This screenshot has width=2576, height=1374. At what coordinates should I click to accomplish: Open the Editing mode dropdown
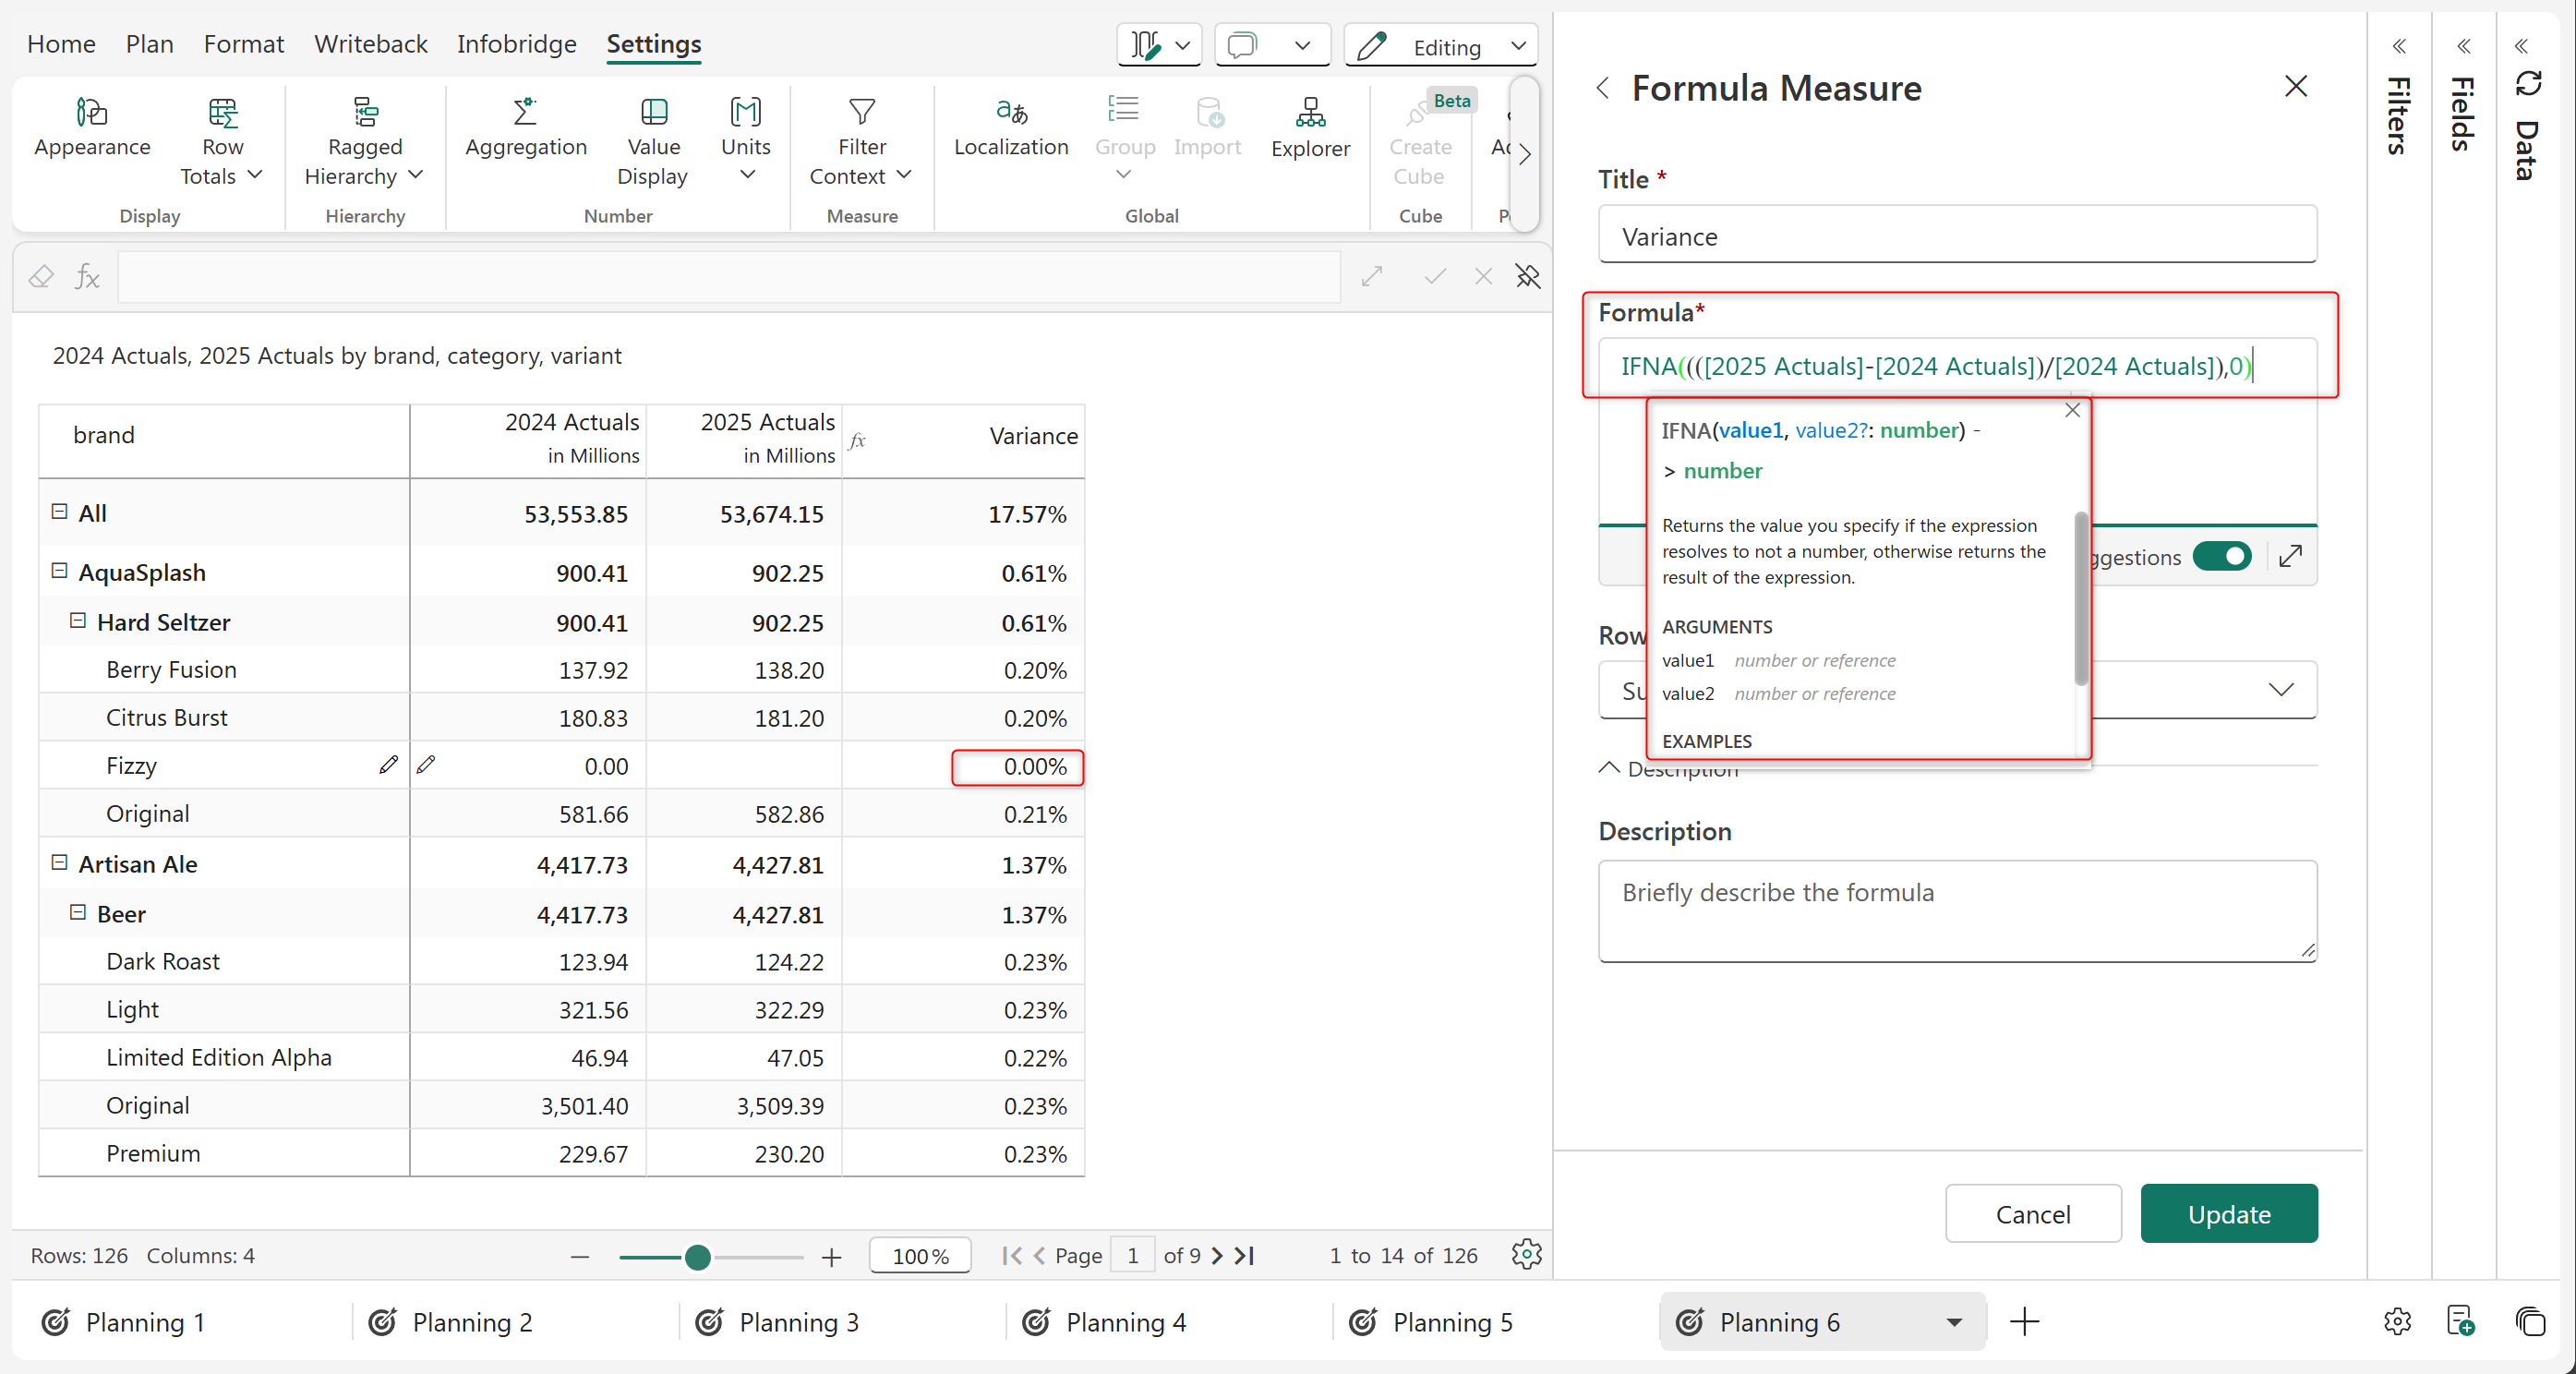[1441, 46]
